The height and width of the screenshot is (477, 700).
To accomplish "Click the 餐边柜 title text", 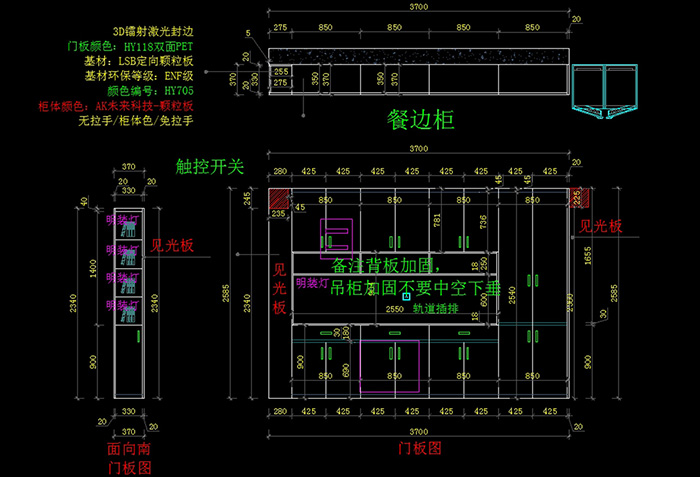I will (421, 121).
